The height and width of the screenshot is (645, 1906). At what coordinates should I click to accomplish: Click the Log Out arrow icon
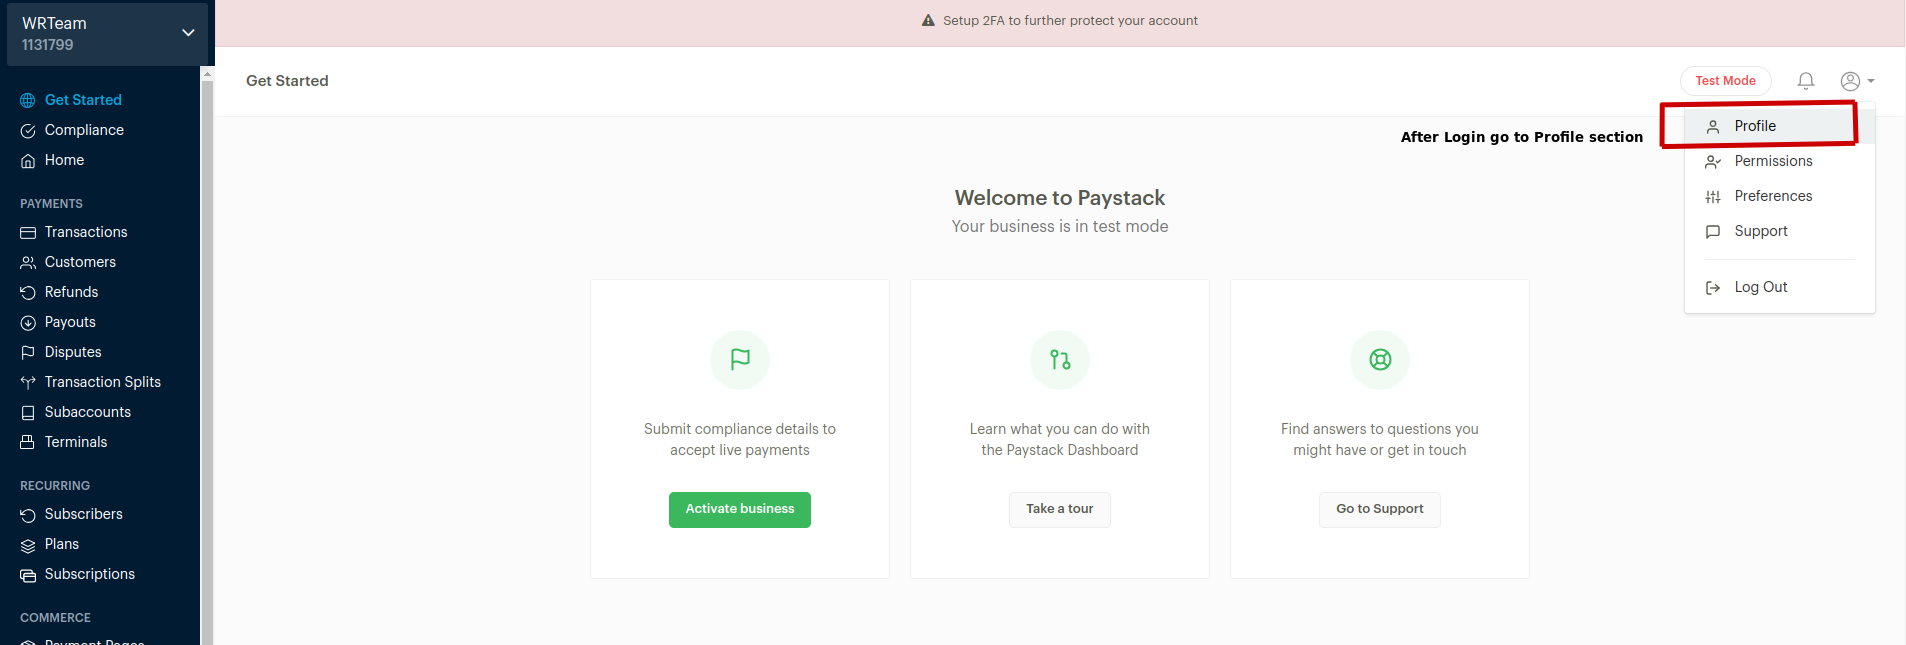[1713, 288]
